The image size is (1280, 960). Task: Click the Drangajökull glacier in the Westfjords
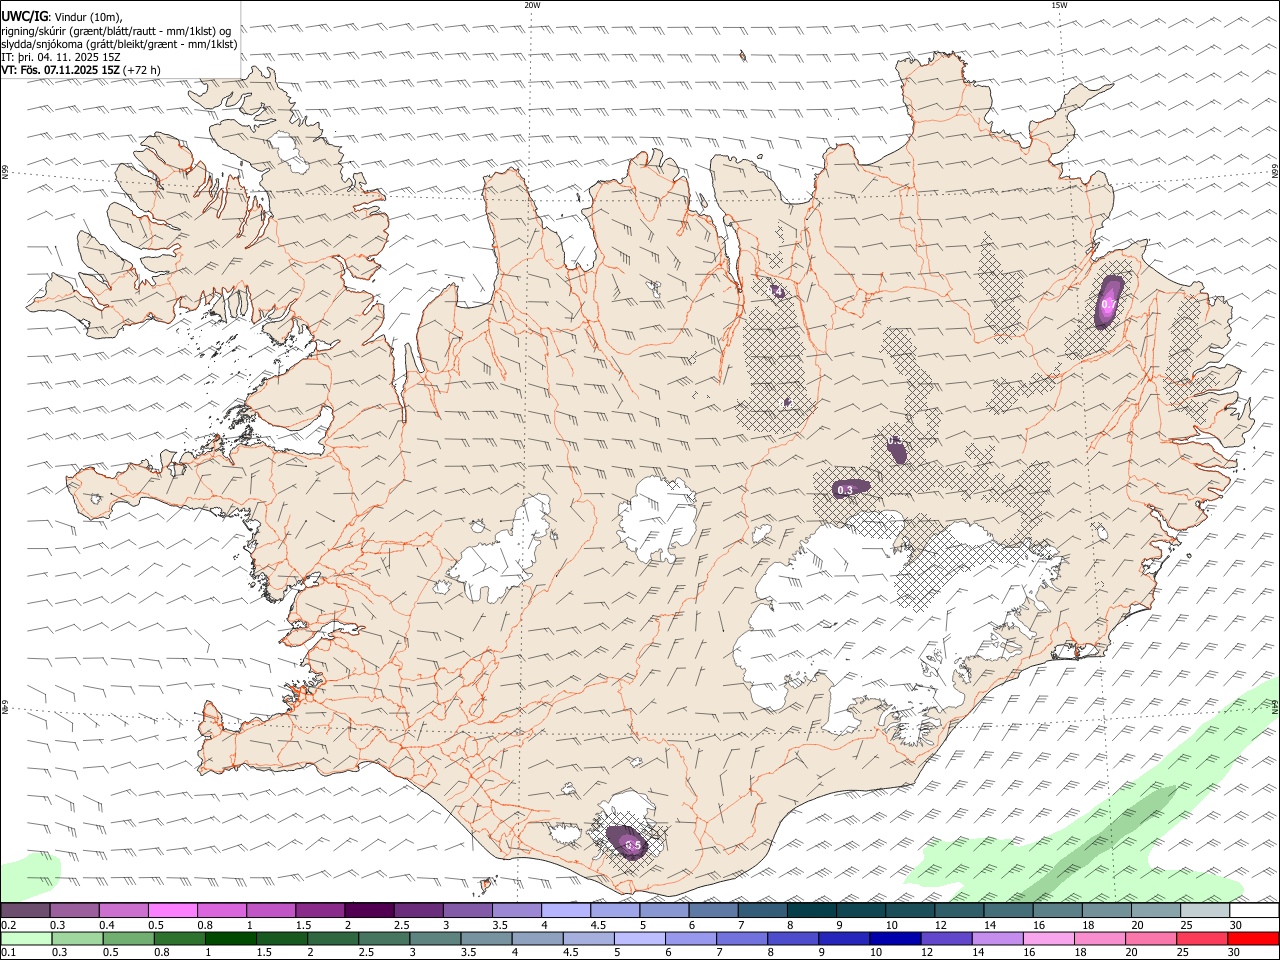pos(292,150)
